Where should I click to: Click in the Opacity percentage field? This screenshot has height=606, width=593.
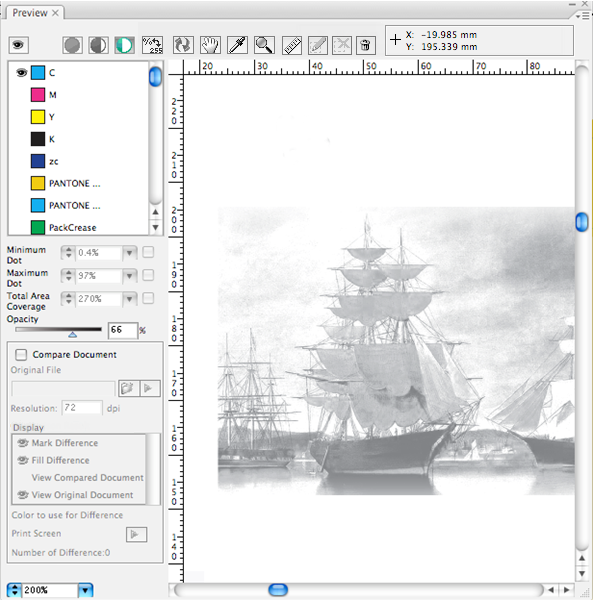coord(123,330)
